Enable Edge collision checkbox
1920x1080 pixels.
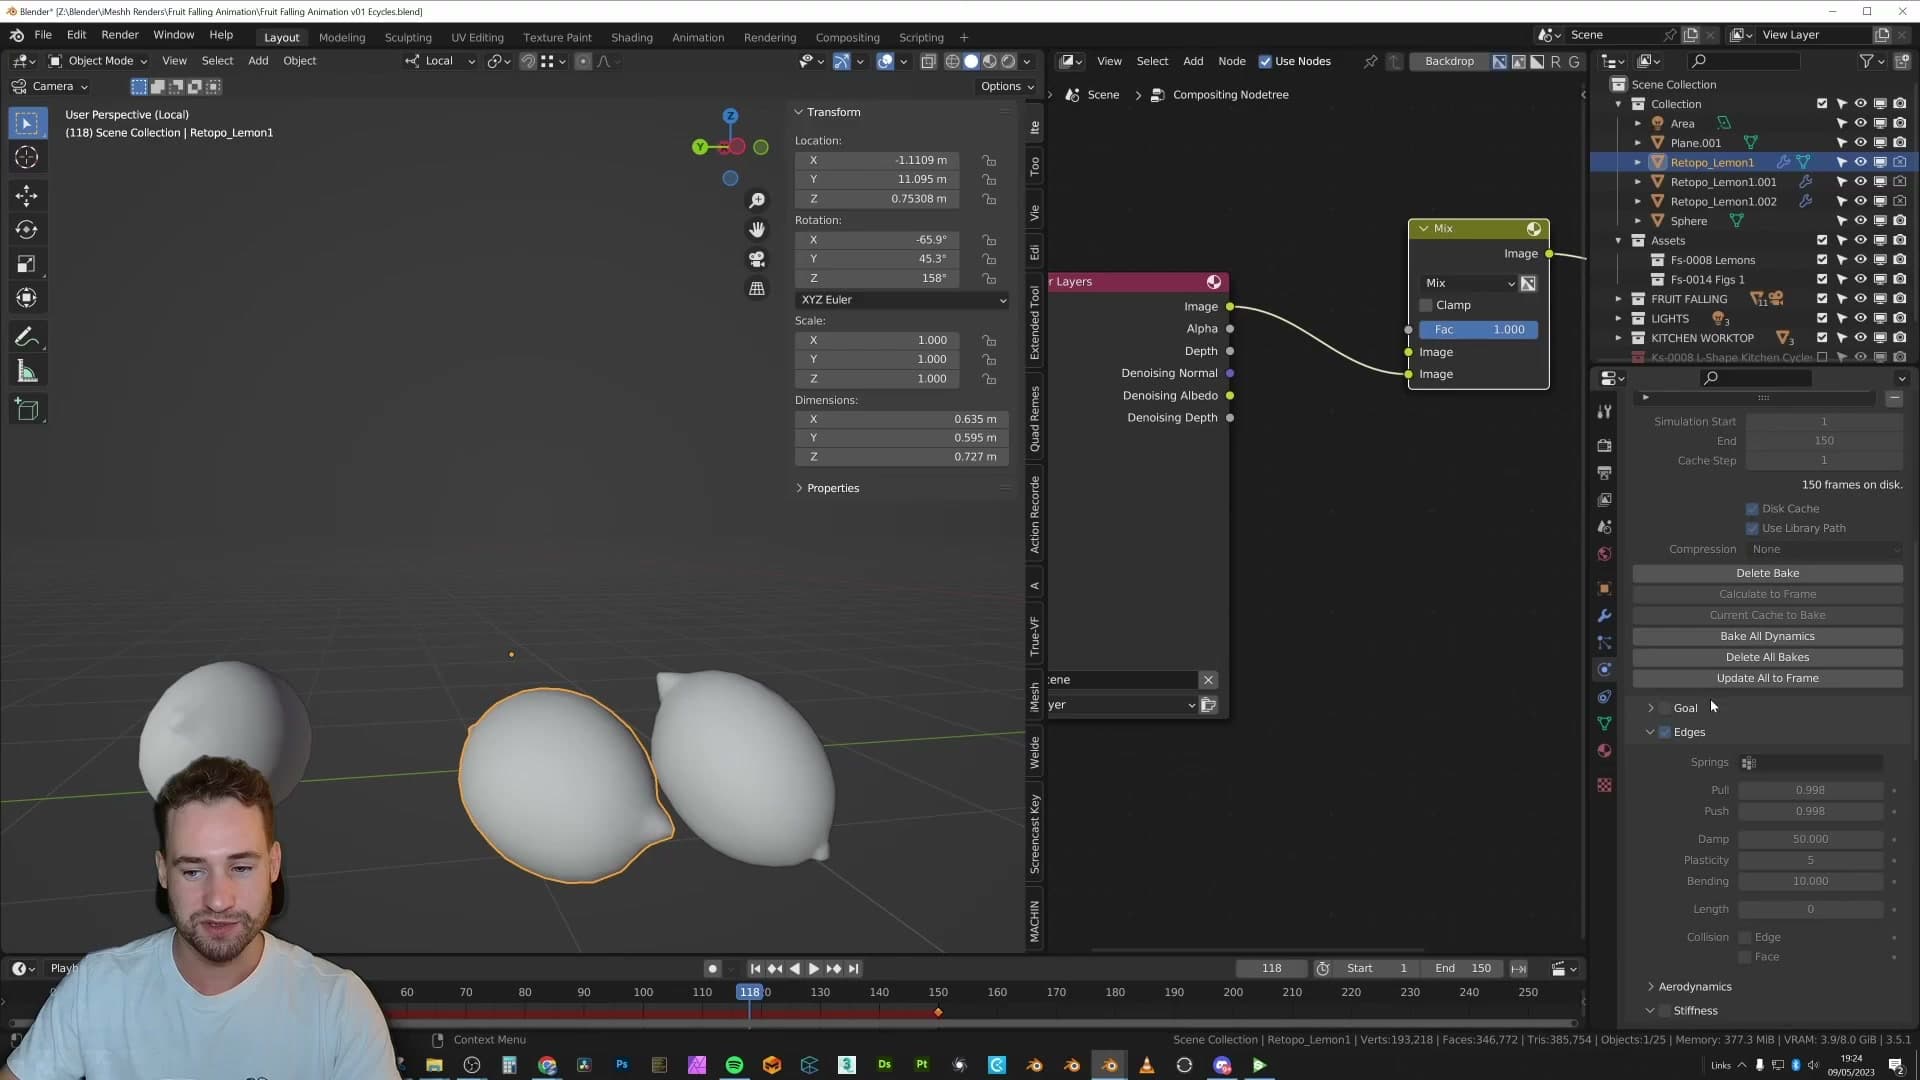[1745, 938]
